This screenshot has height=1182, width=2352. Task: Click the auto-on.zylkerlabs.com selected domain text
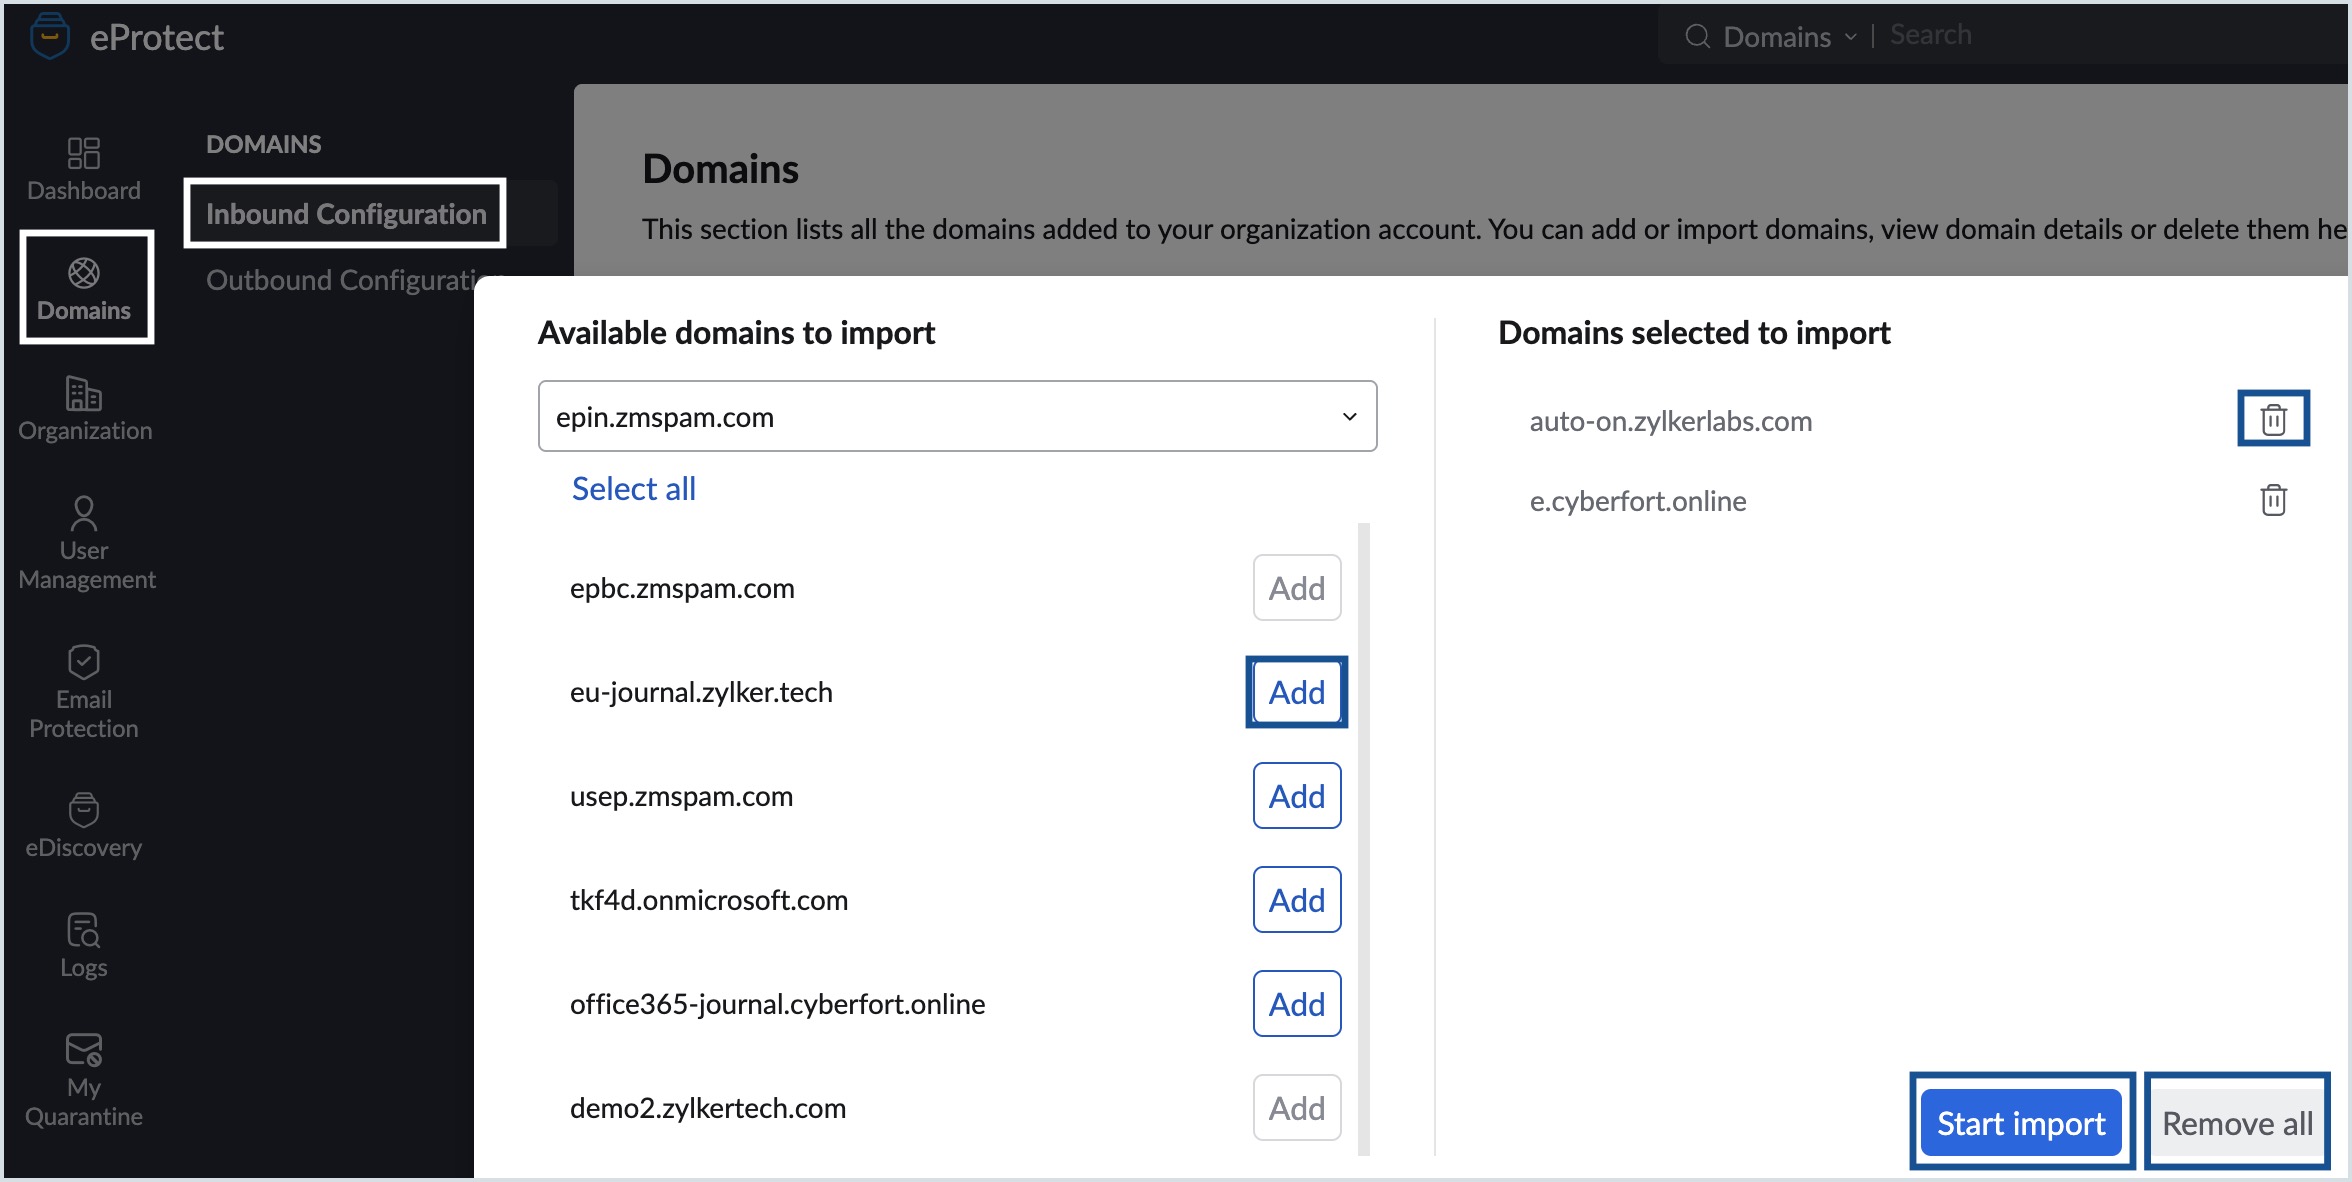[x=1670, y=421]
